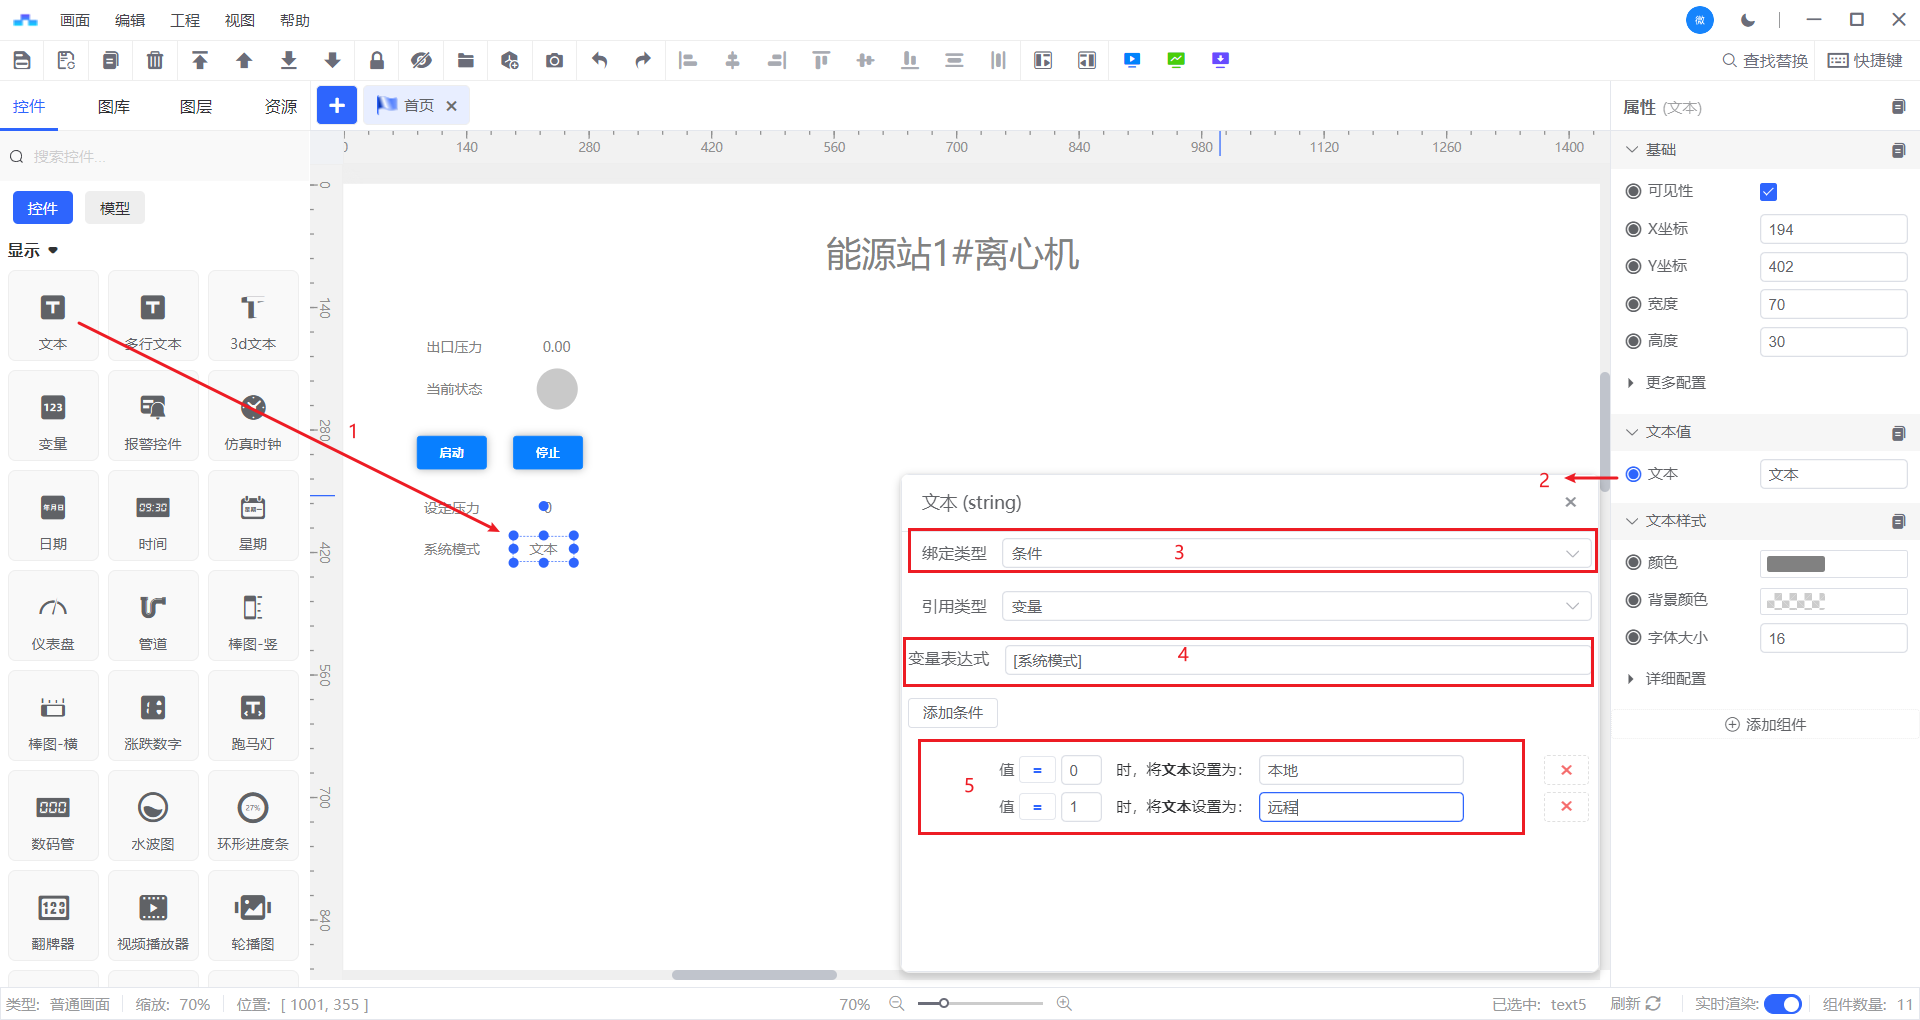Click the 颜色 color swatch
Image resolution: width=1920 pixels, height=1020 pixels.
click(1796, 564)
